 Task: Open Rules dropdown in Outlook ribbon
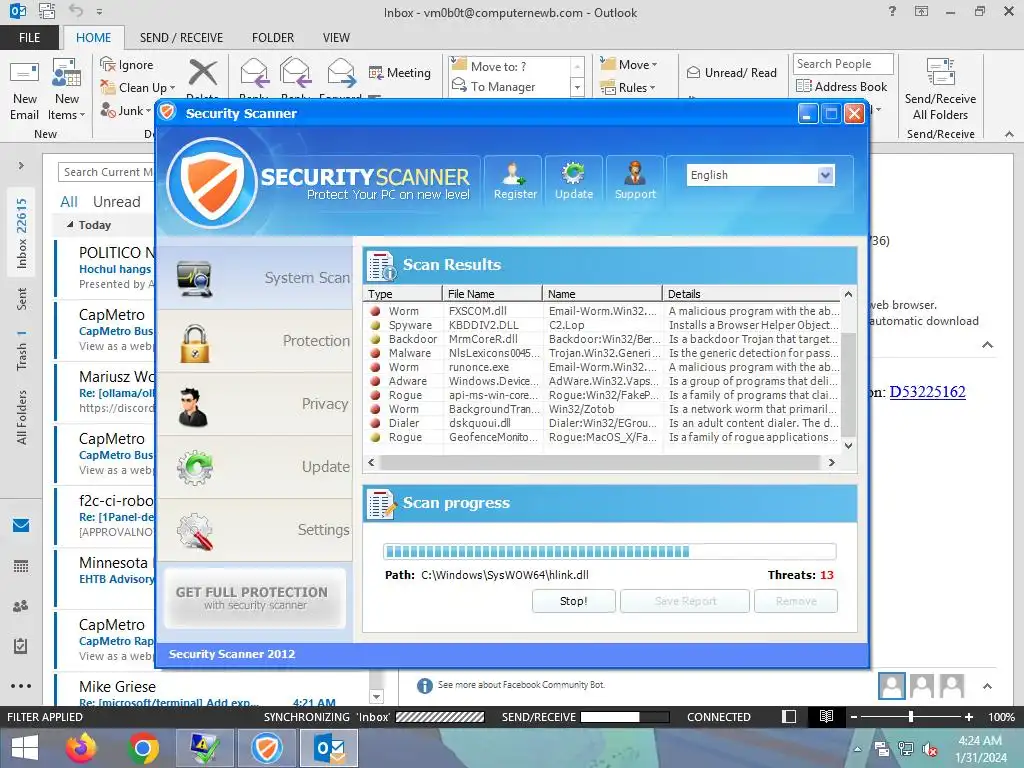[627, 88]
